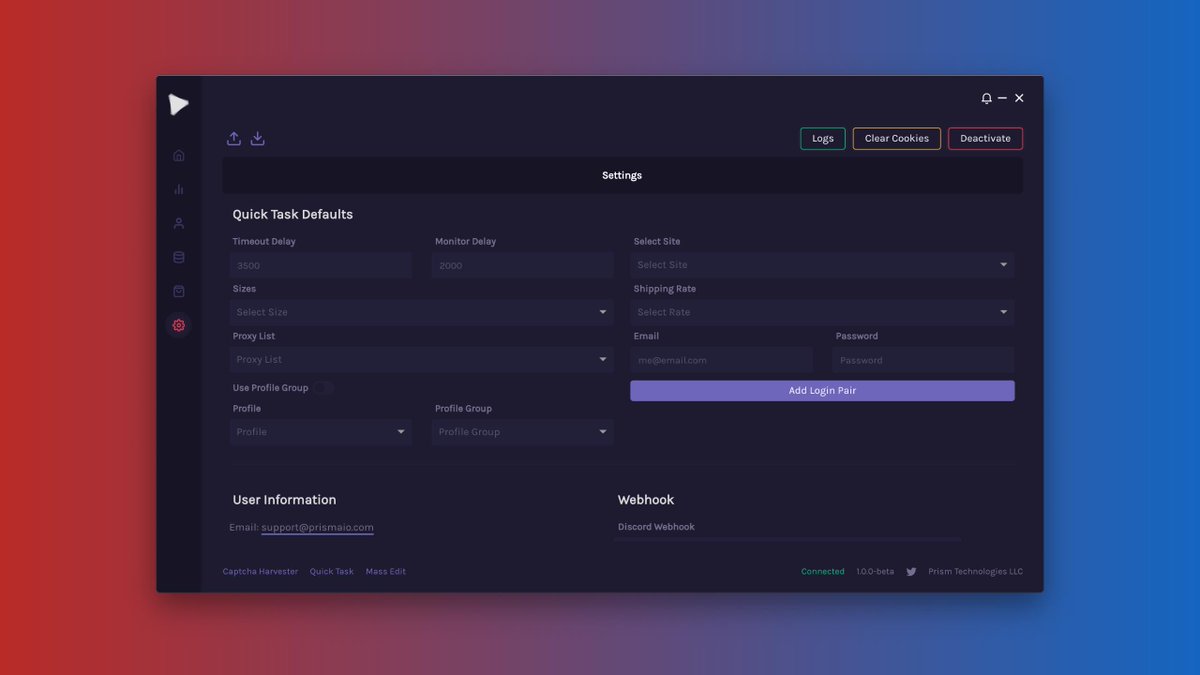Select the settings gear sidebar icon
1200x675 pixels.
point(179,325)
